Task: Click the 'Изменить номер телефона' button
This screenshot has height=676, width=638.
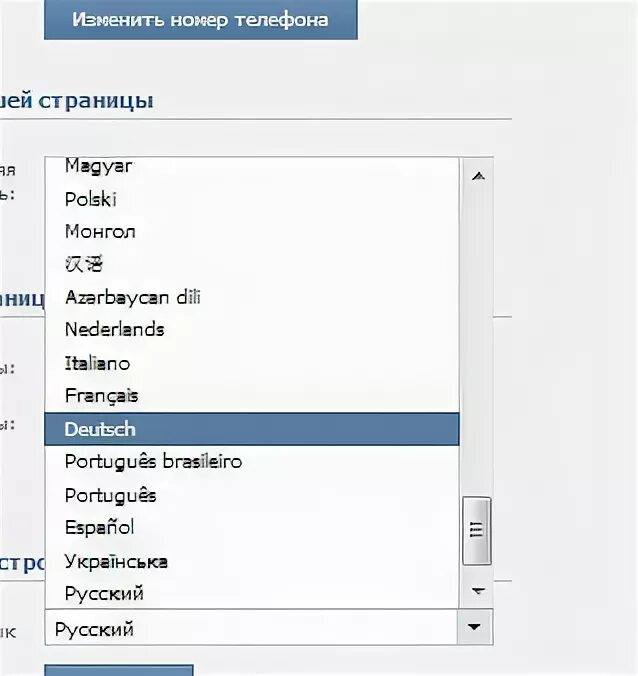Action: [201, 19]
